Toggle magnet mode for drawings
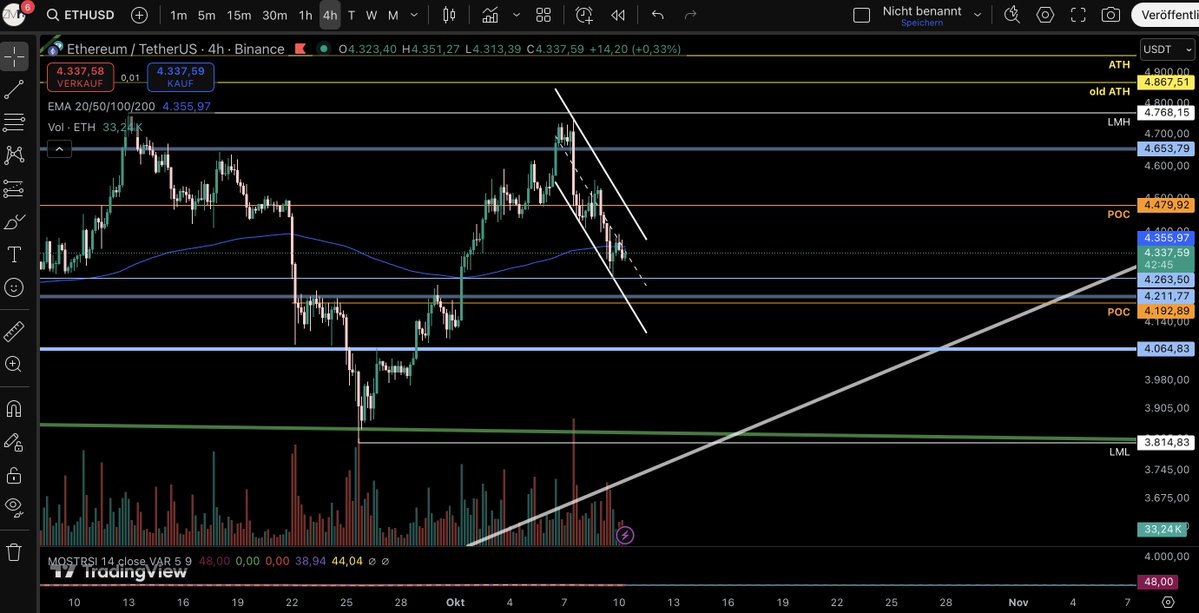The width and height of the screenshot is (1199, 613). point(14,408)
